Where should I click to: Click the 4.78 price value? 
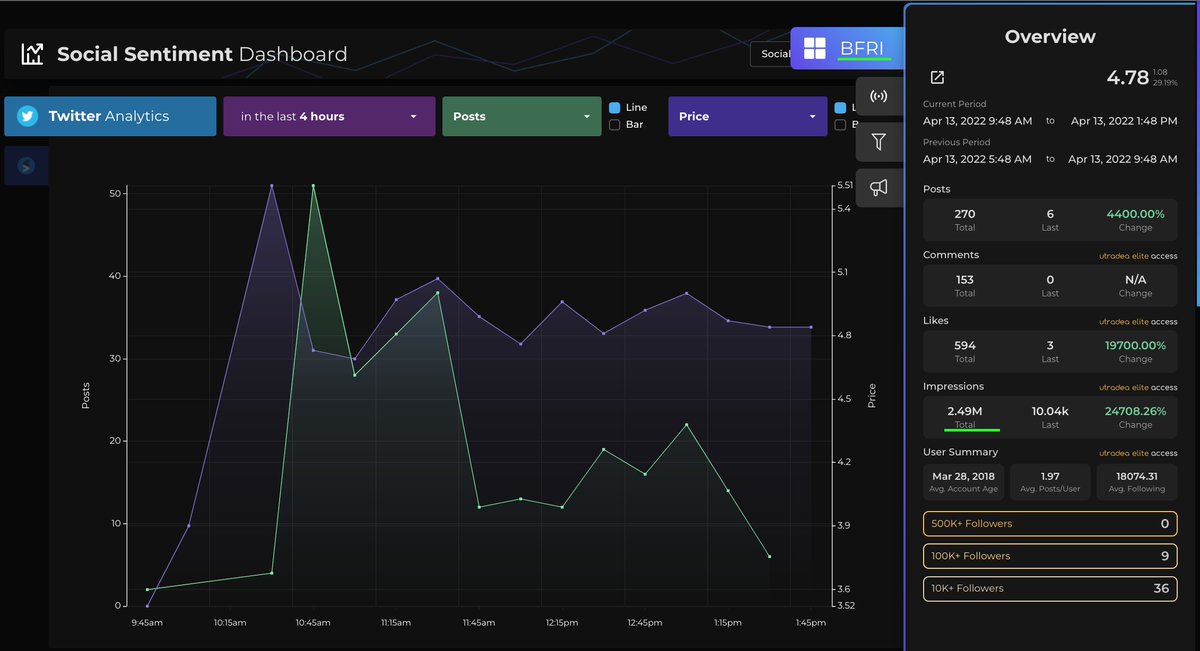coord(1127,77)
